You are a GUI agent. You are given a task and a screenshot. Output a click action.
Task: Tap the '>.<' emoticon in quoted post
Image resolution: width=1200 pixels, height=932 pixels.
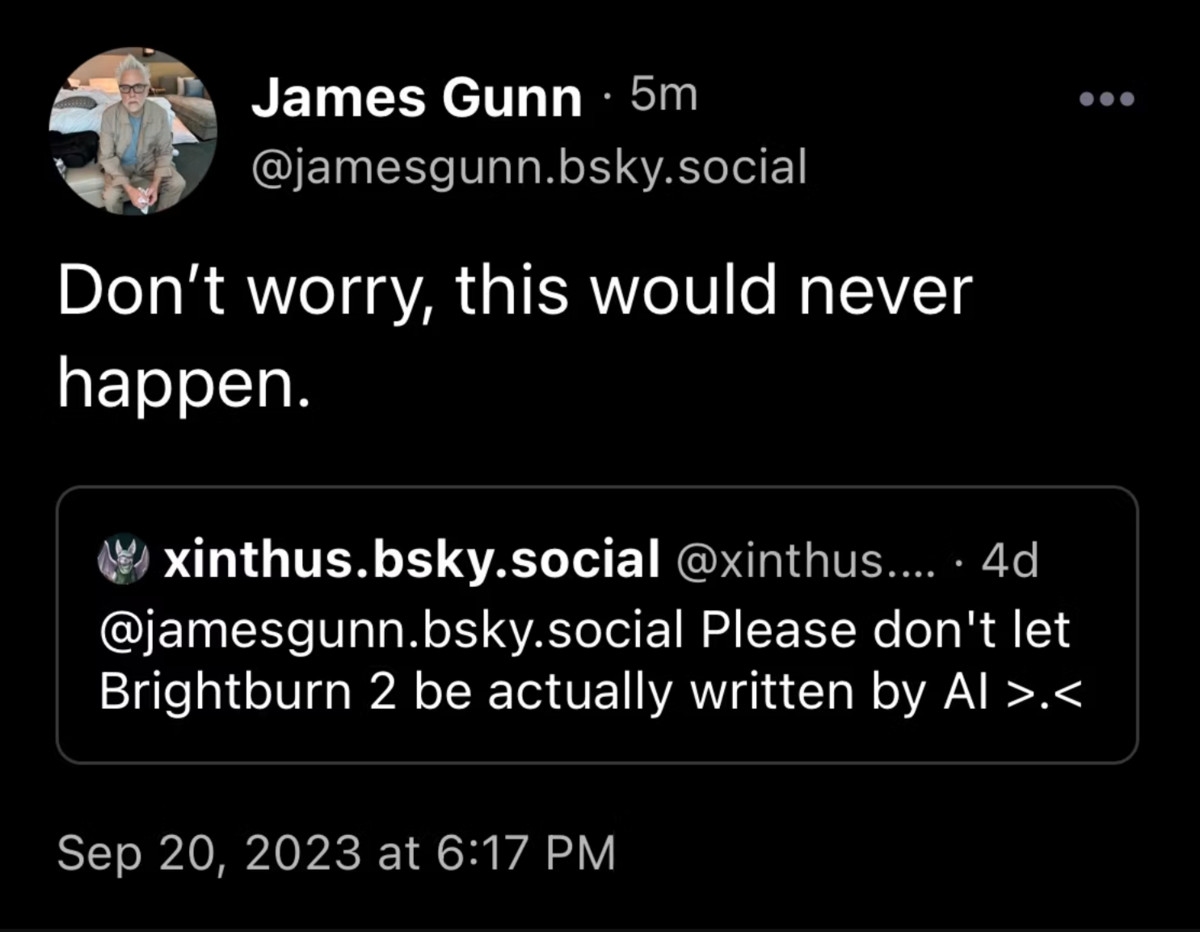click(1030, 694)
